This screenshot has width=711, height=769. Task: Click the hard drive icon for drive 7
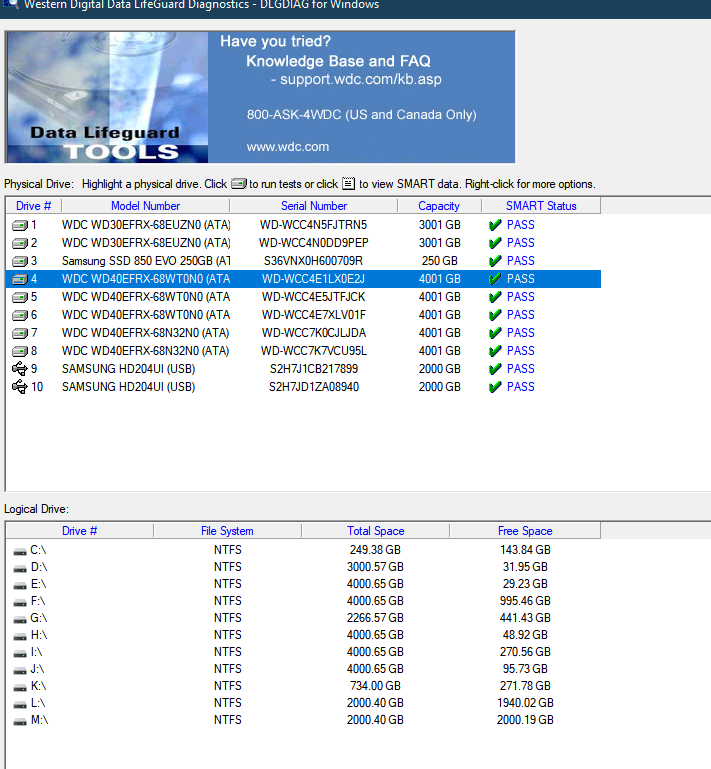tap(20, 333)
